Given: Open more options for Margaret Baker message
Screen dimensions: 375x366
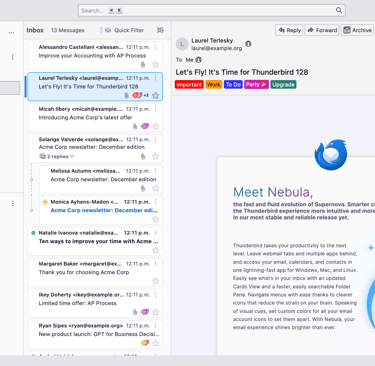Looking at the screenshot, I should 156,264.
